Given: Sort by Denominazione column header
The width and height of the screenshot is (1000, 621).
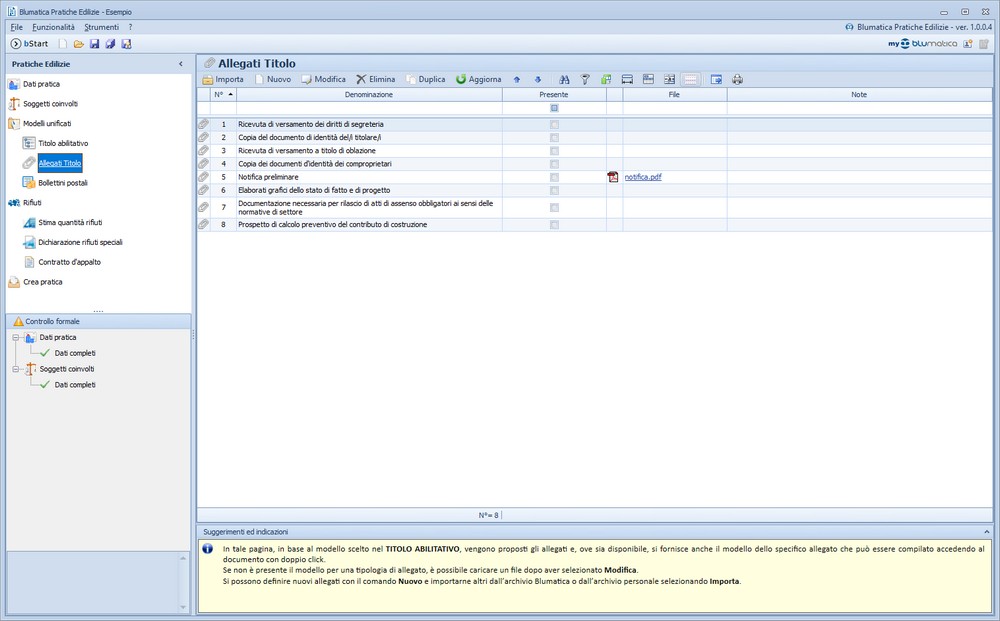Looking at the screenshot, I should click(369, 94).
